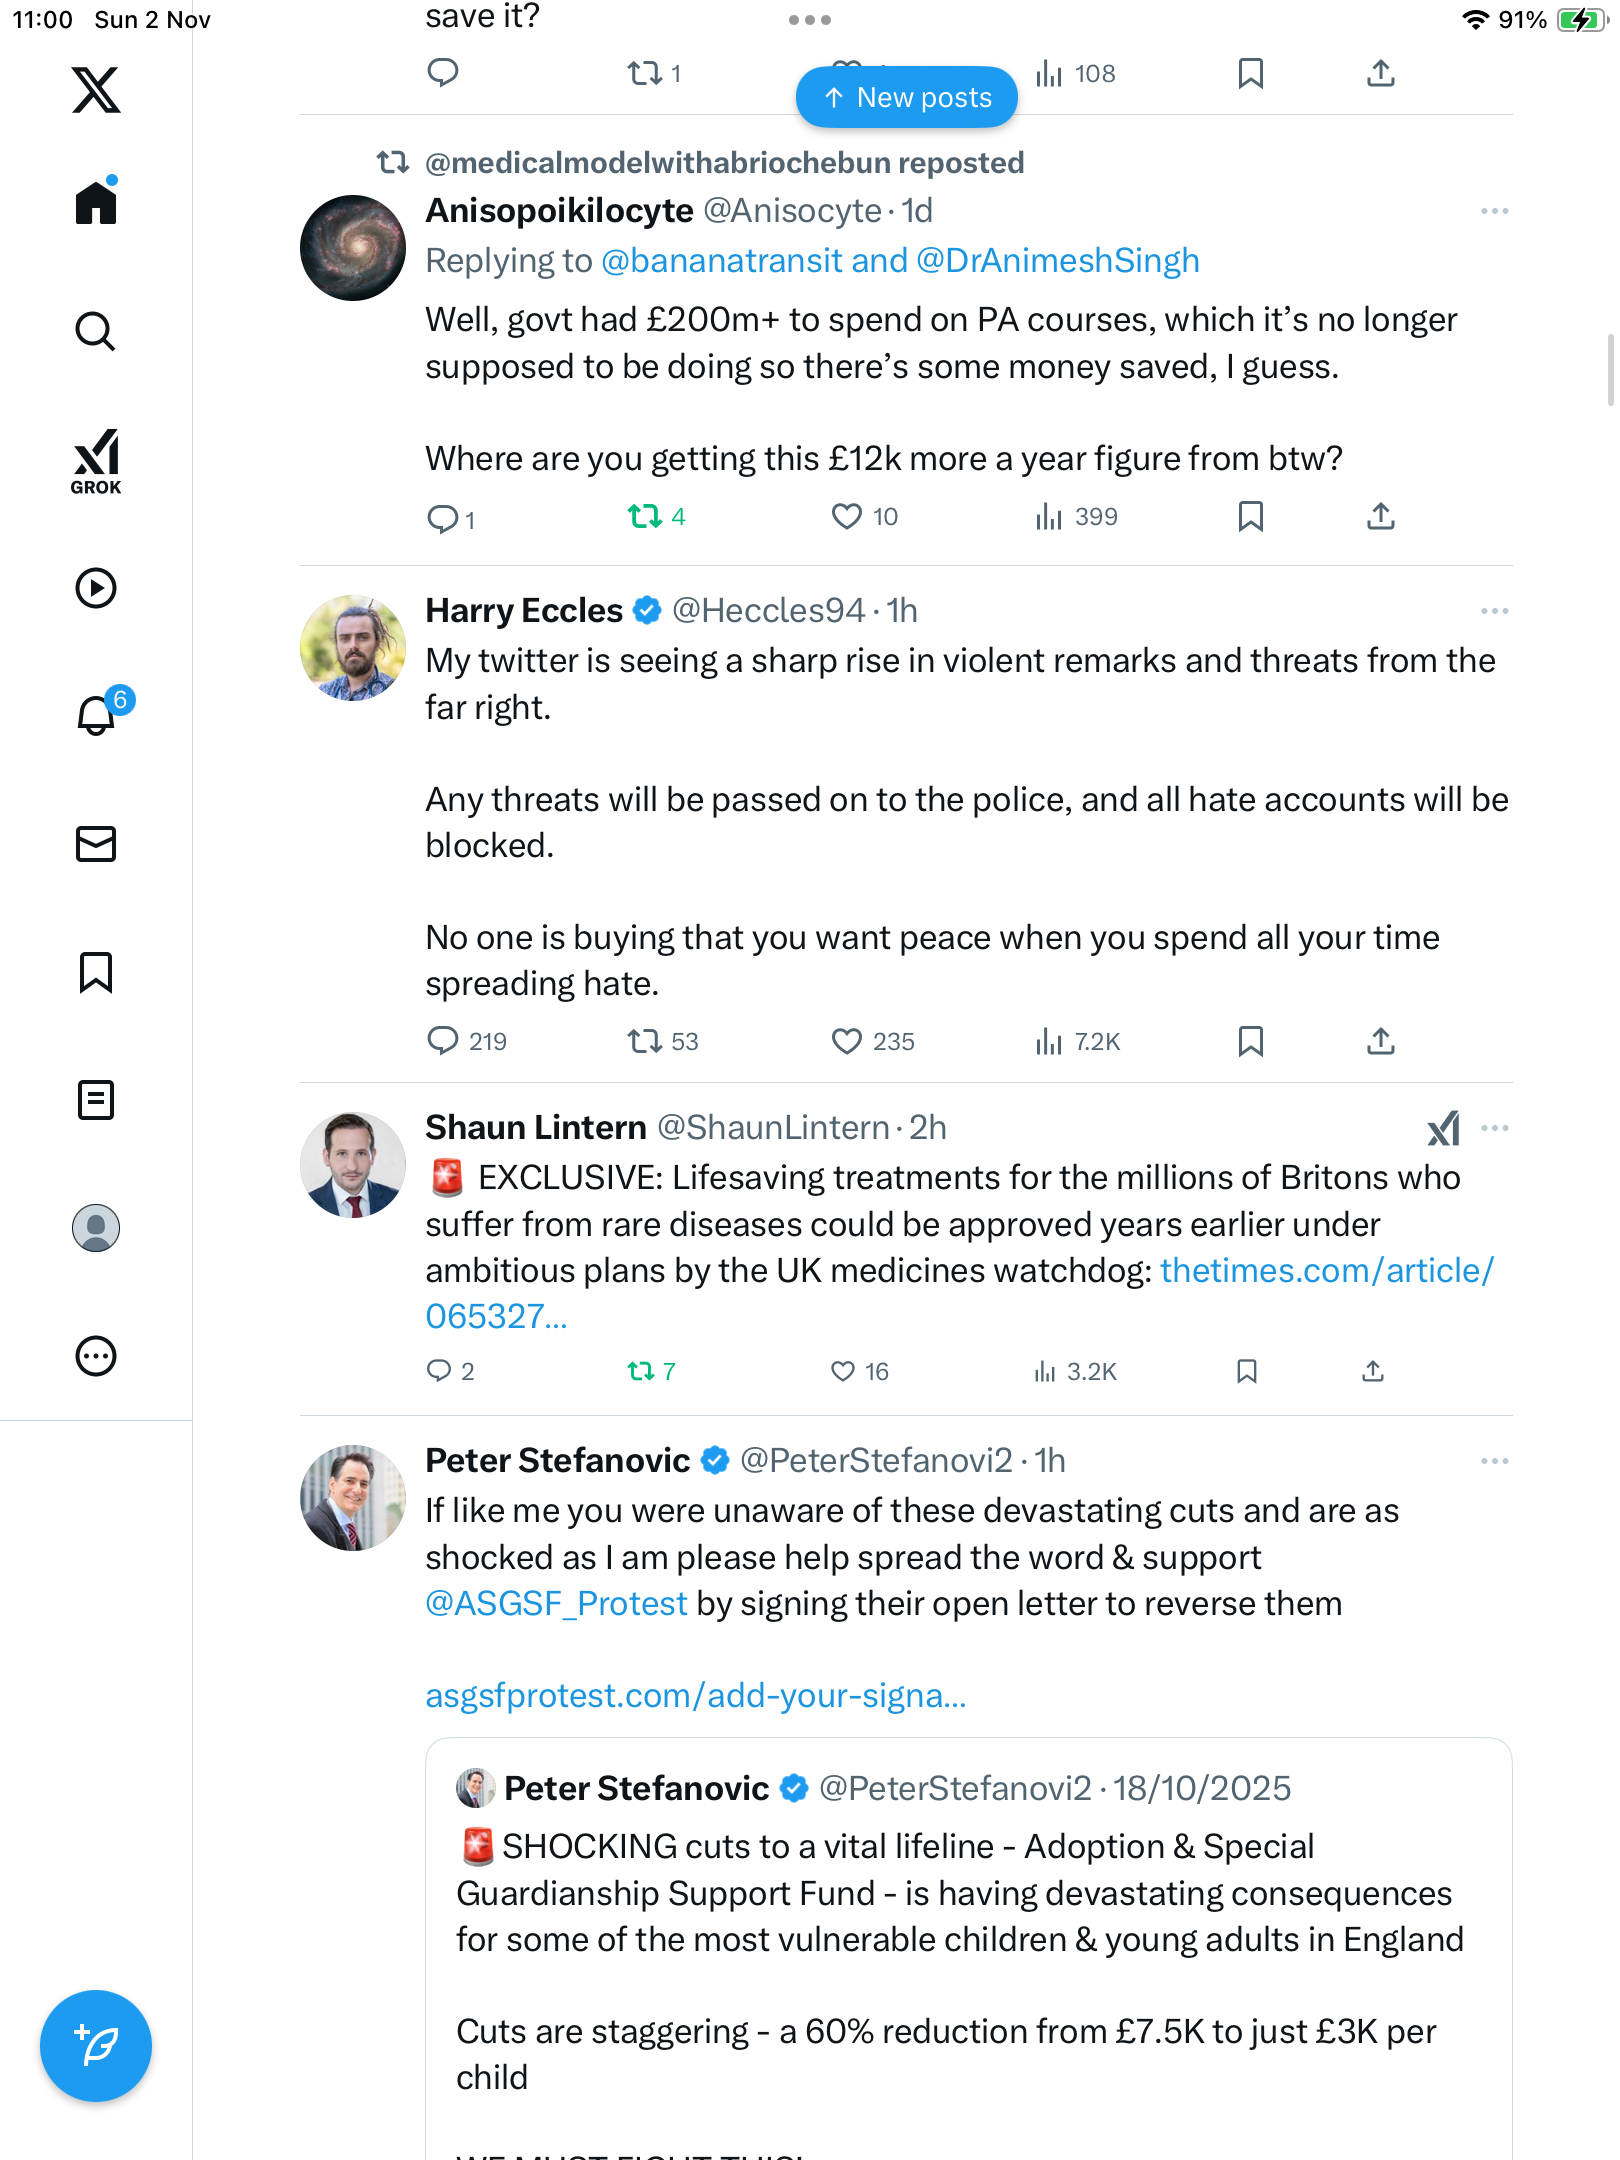This screenshot has width=1620, height=2160.
Task: Open the asgsfprotest.com link
Action: coord(696,1696)
